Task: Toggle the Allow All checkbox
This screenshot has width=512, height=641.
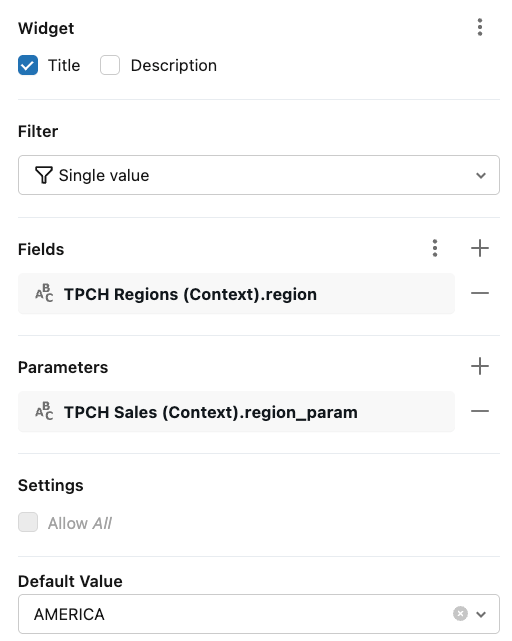Action: click(x=28, y=522)
